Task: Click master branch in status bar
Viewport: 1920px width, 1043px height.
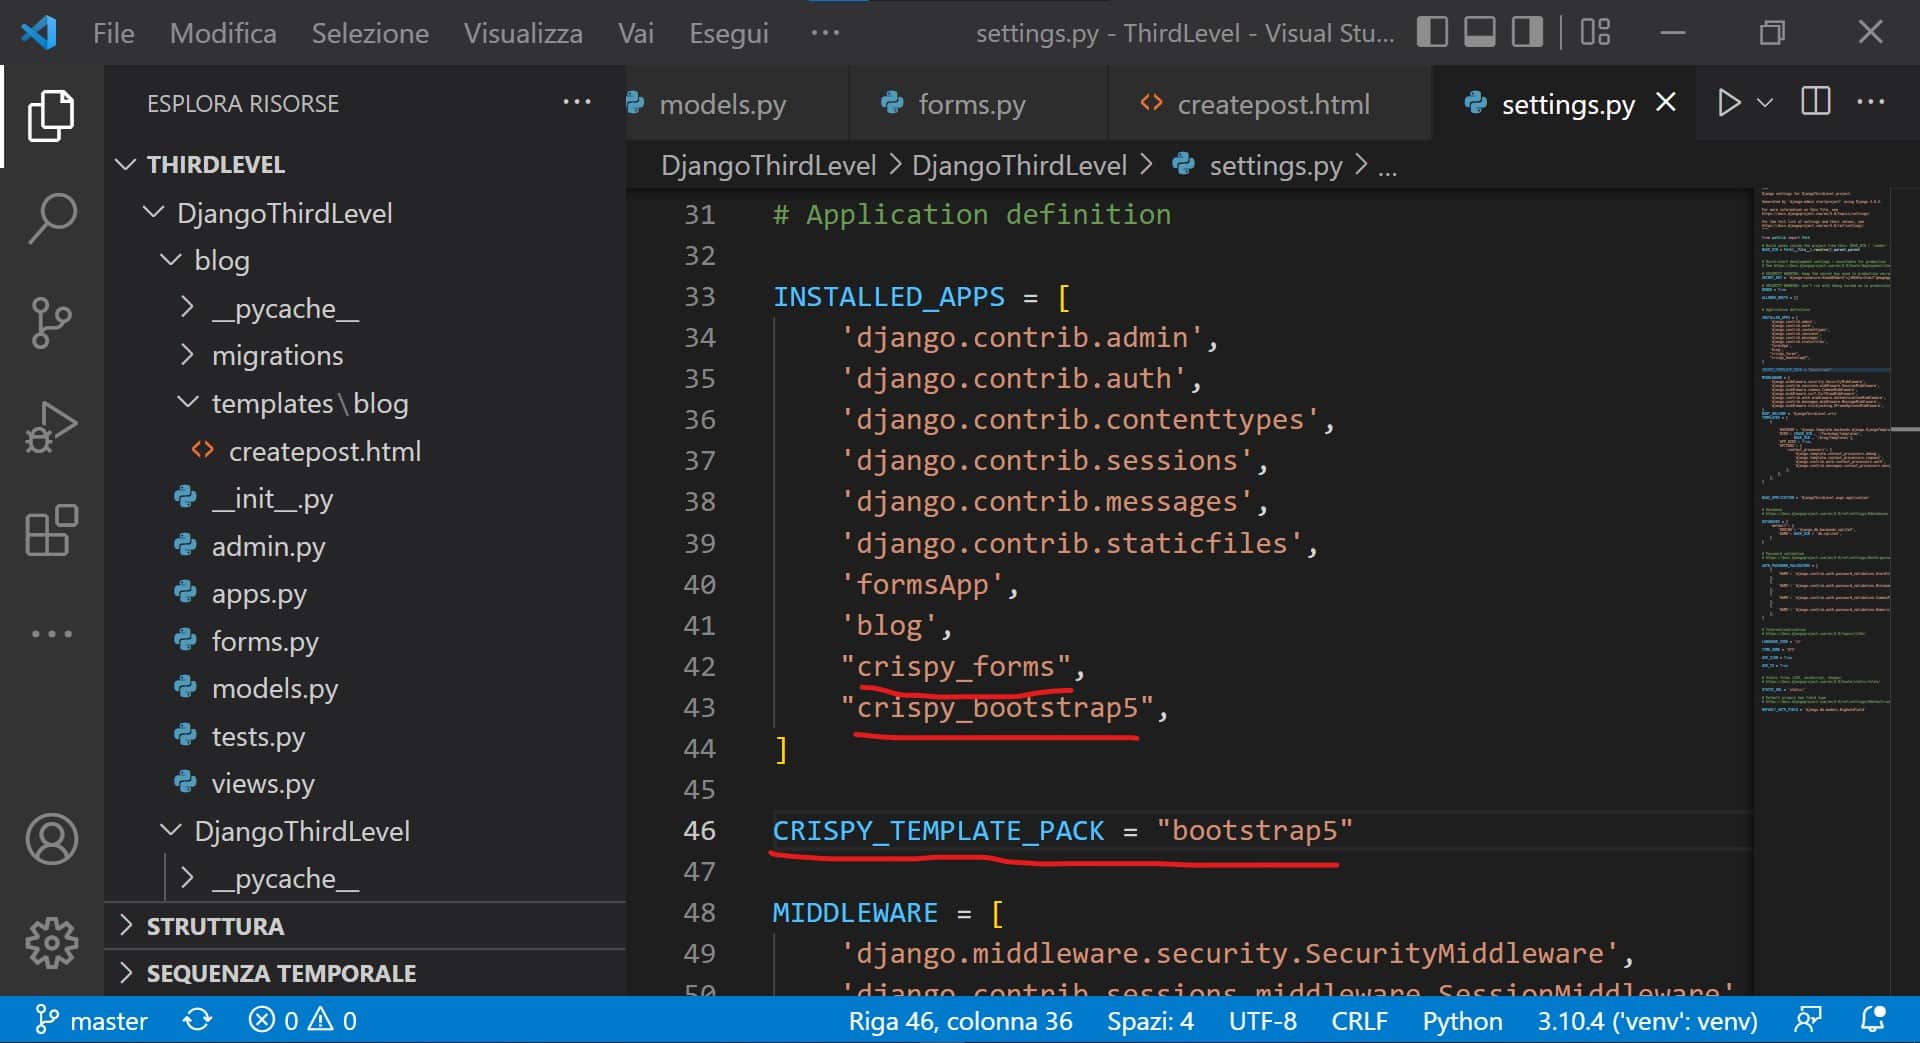Action: 91,1020
